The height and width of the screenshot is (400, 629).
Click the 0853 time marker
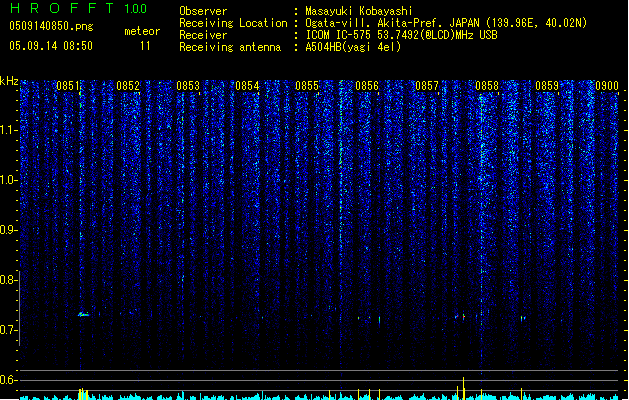(188, 86)
